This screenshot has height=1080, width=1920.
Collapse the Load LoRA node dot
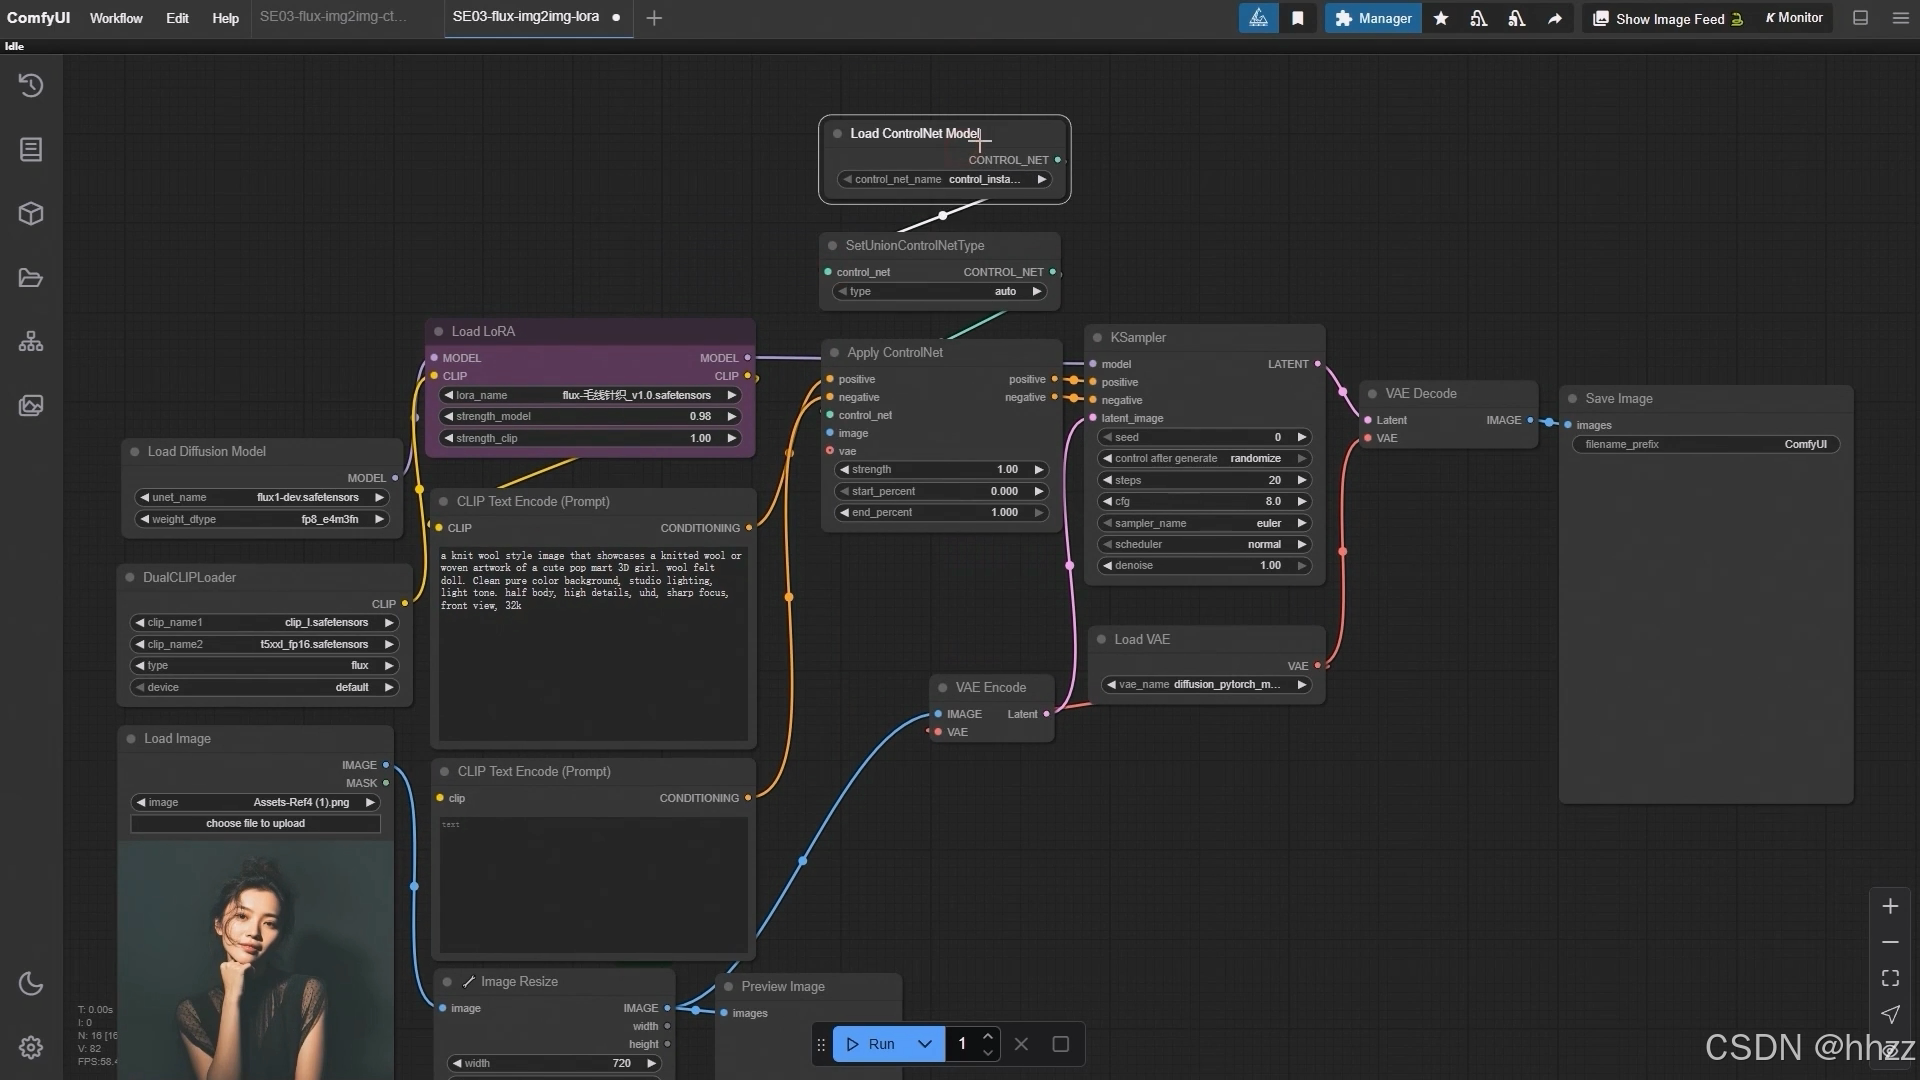point(438,332)
